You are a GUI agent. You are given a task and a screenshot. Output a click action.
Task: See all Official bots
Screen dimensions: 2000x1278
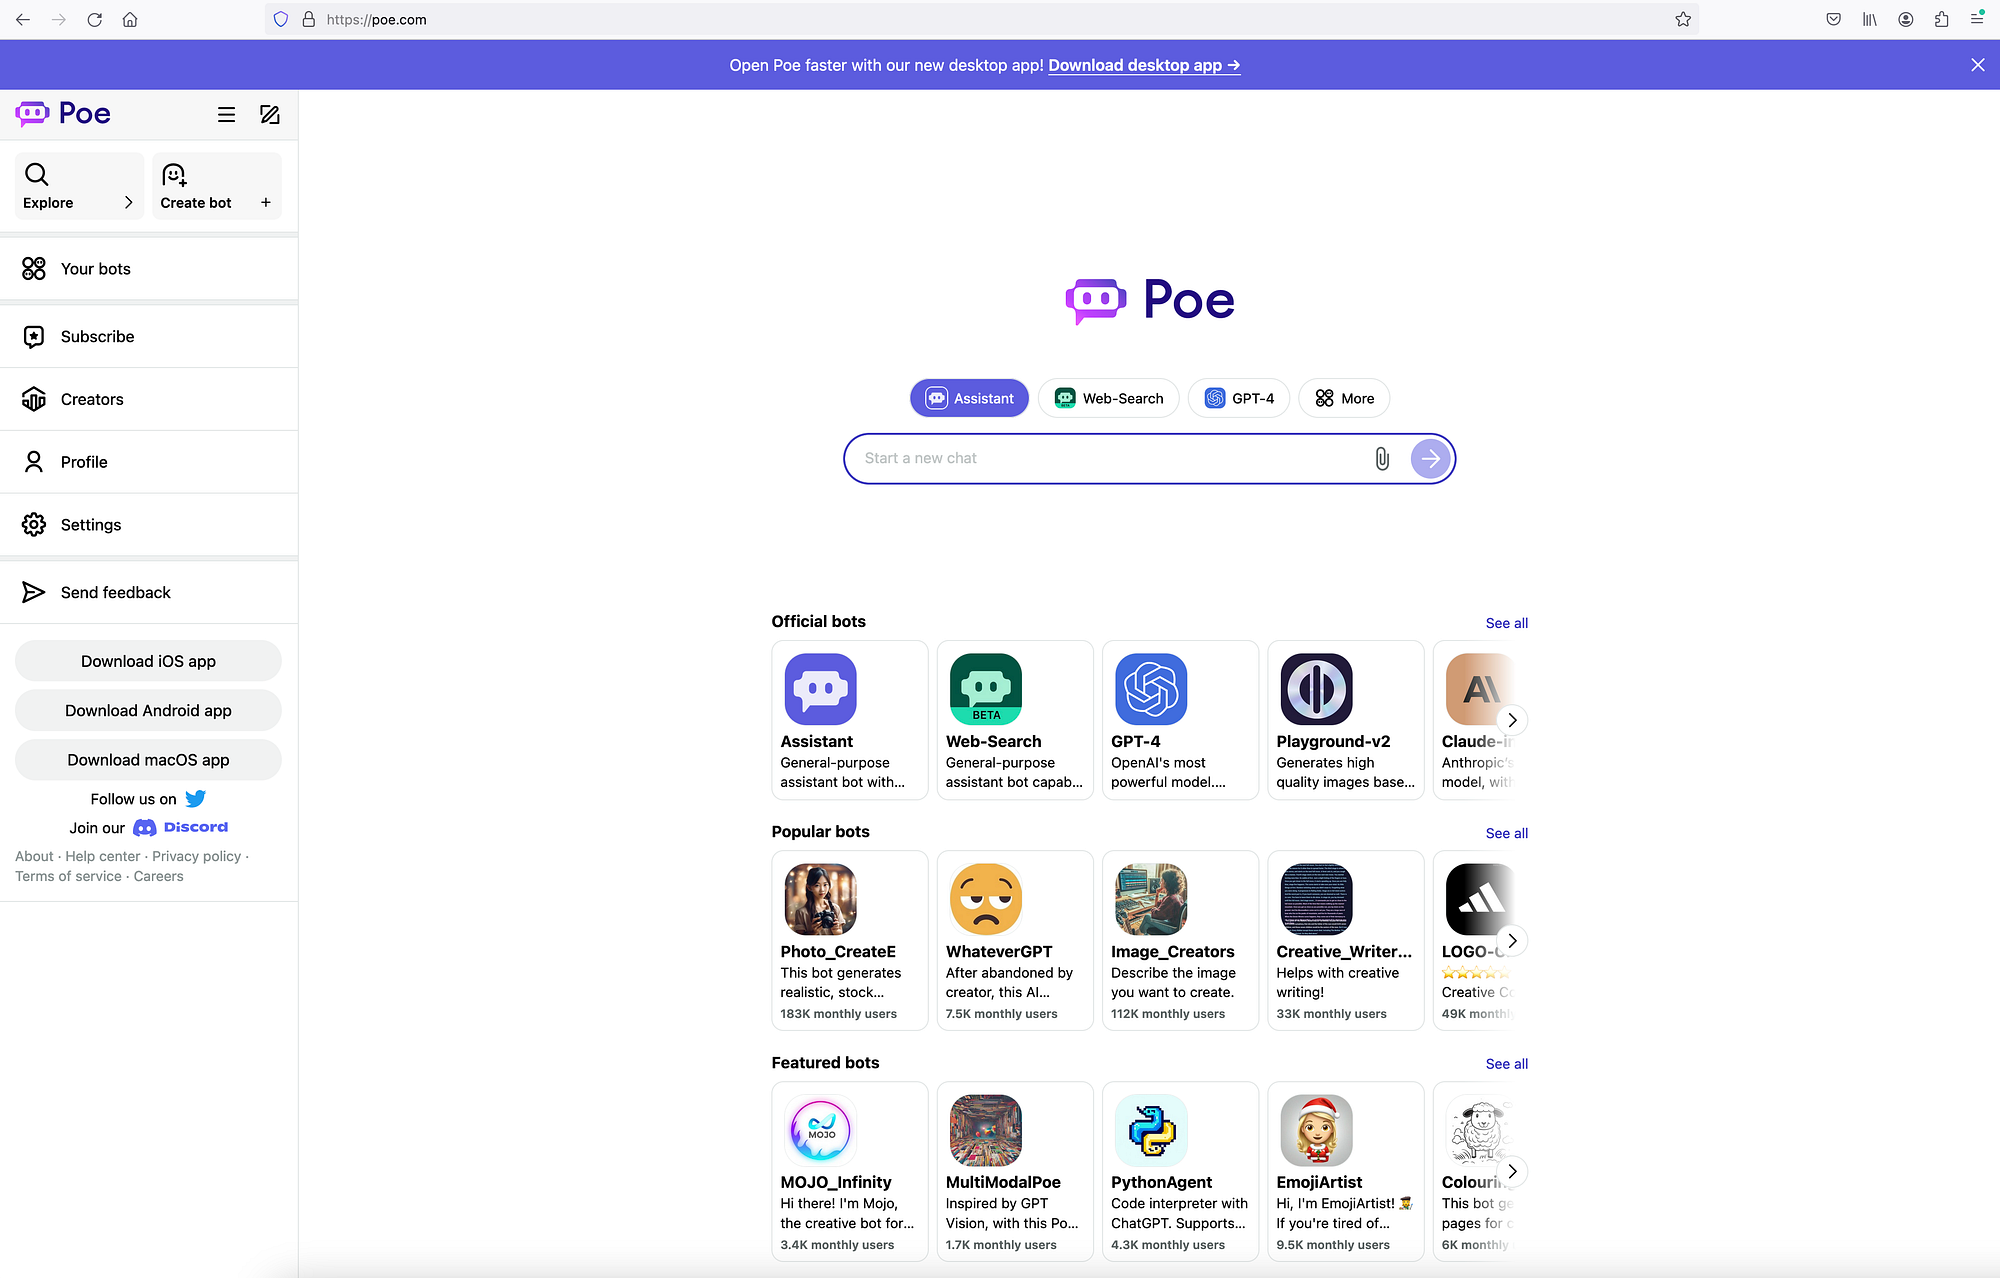pyautogui.click(x=1506, y=623)
